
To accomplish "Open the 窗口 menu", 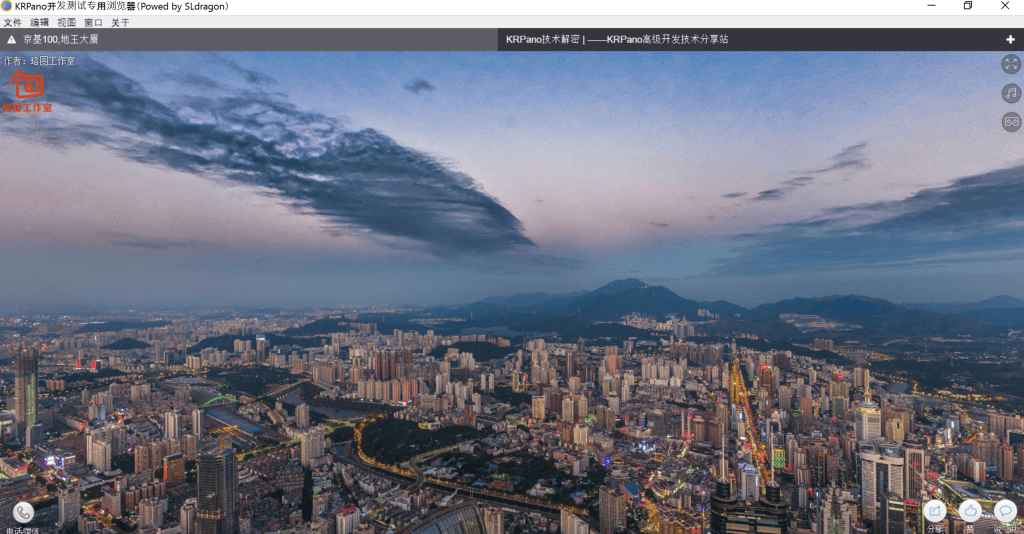I will point(93,22).
